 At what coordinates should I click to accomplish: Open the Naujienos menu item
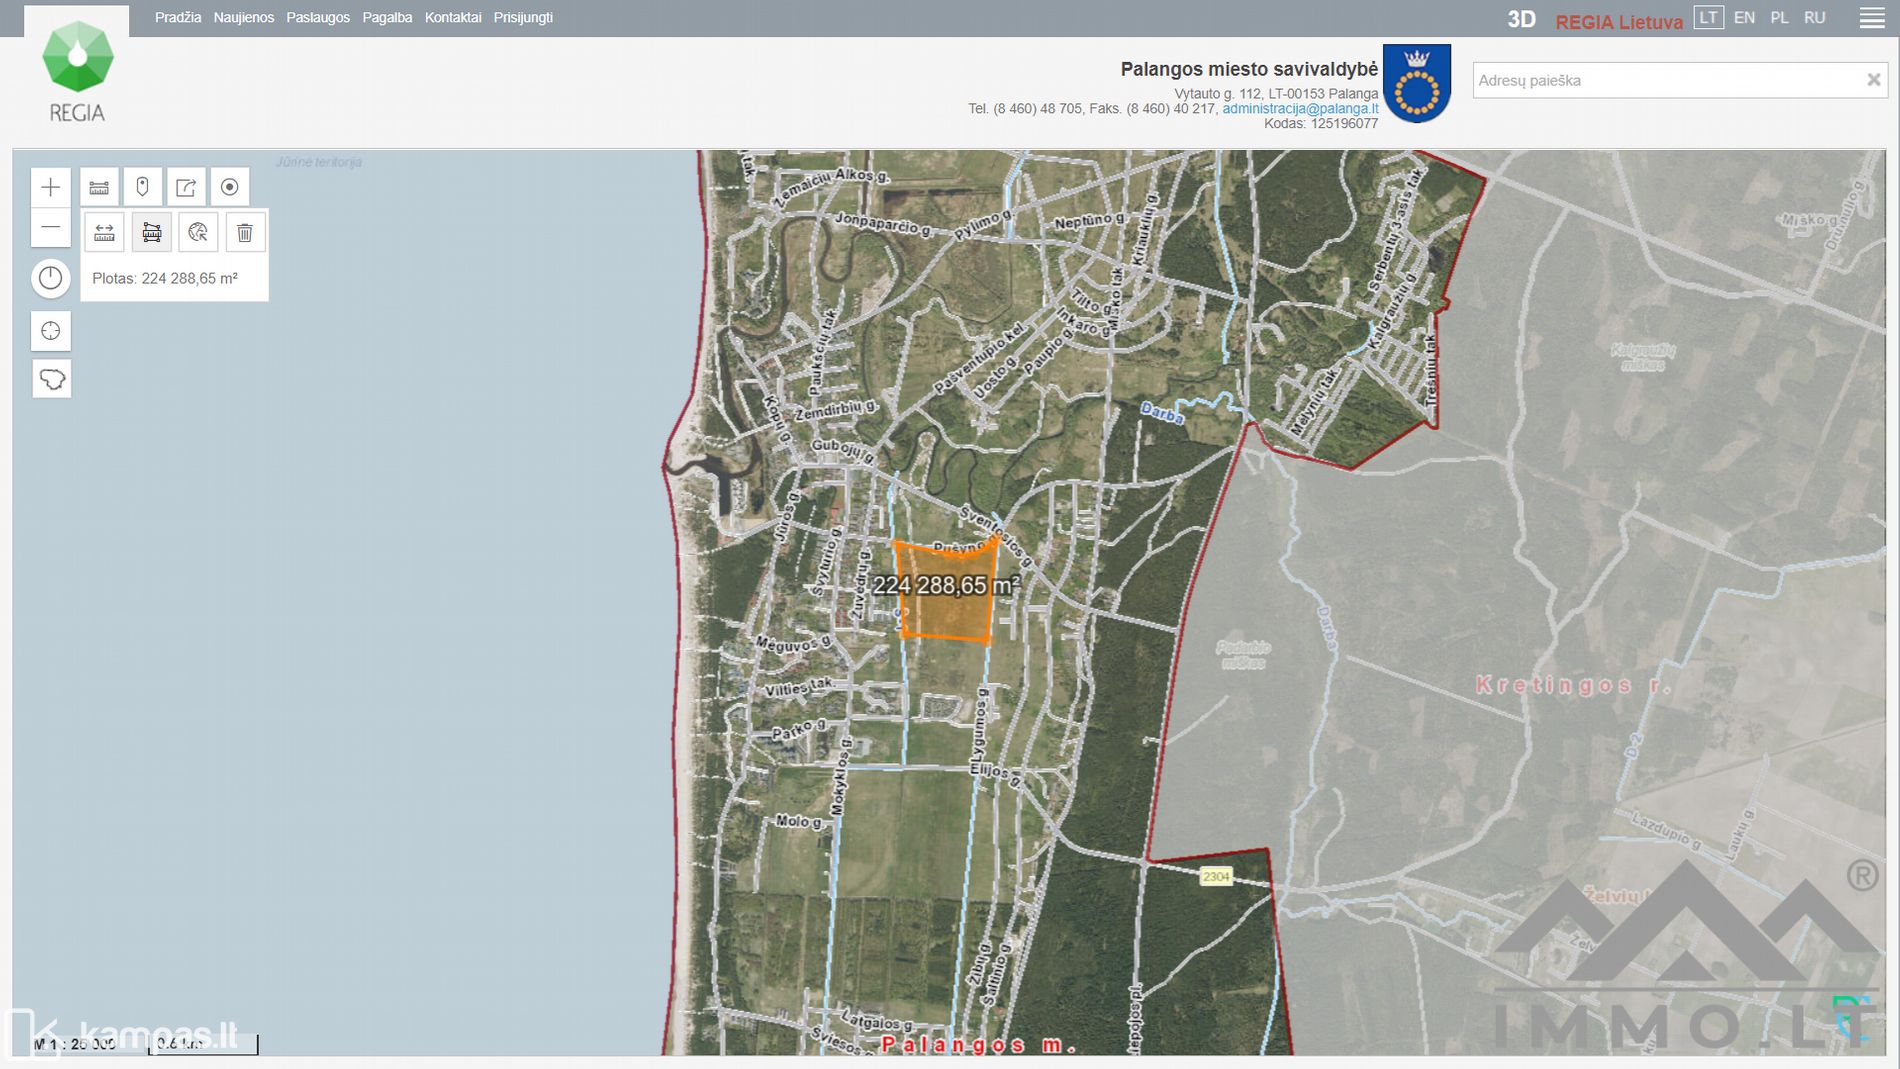point(243,18)
